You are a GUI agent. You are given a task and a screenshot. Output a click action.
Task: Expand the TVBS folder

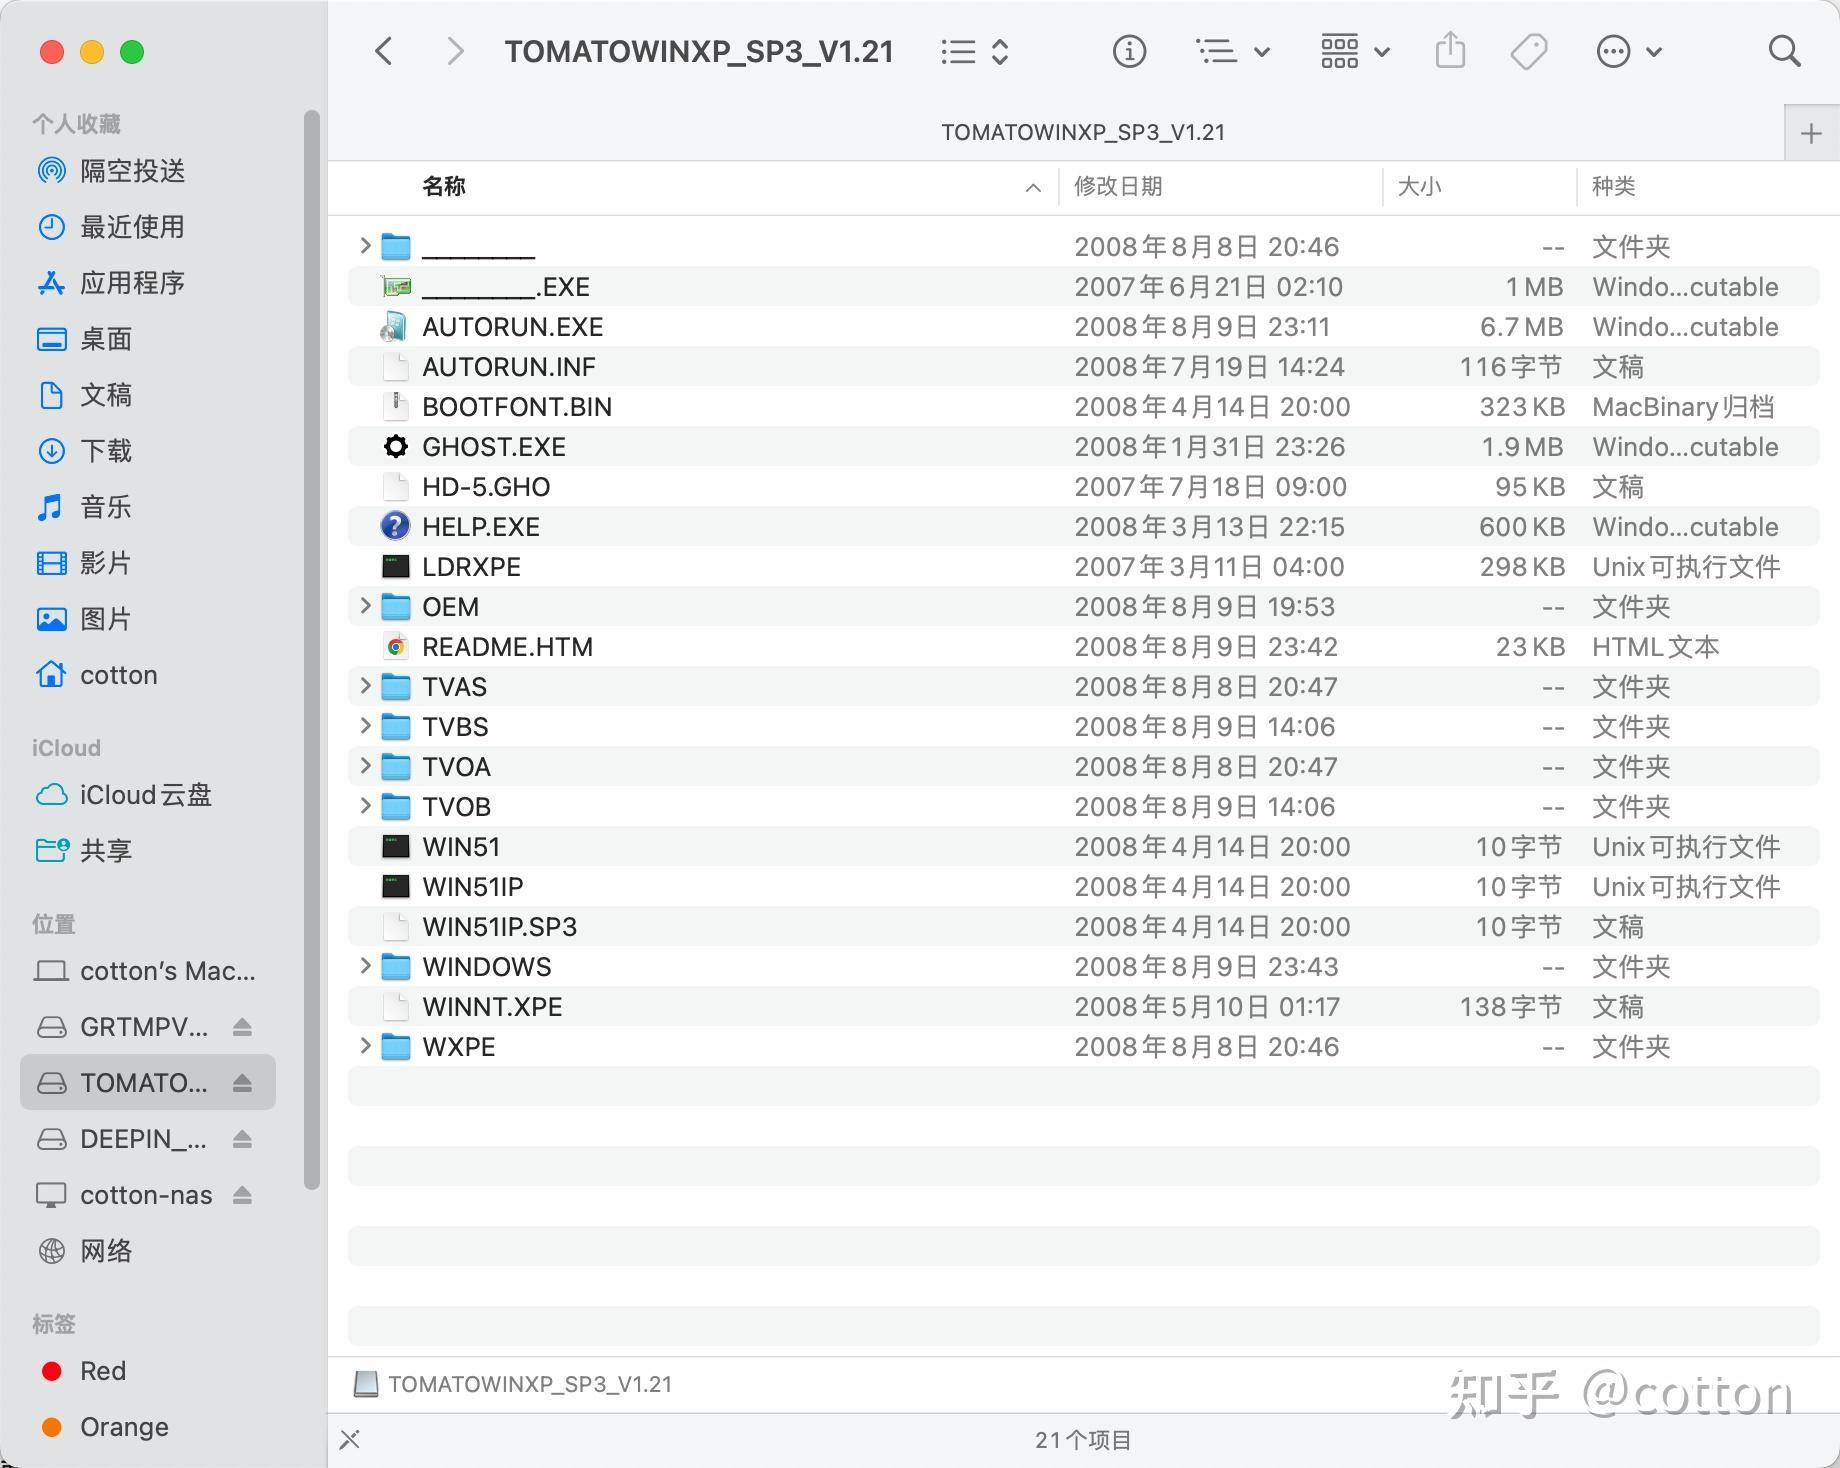click(x=365, y=725)
